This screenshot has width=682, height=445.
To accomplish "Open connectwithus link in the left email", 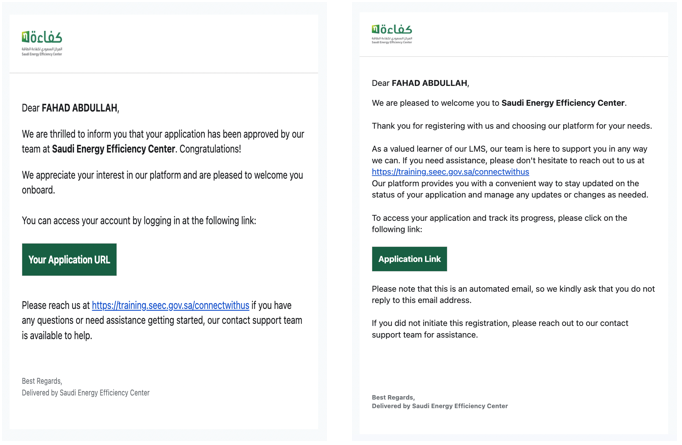I will click(170, 305).
